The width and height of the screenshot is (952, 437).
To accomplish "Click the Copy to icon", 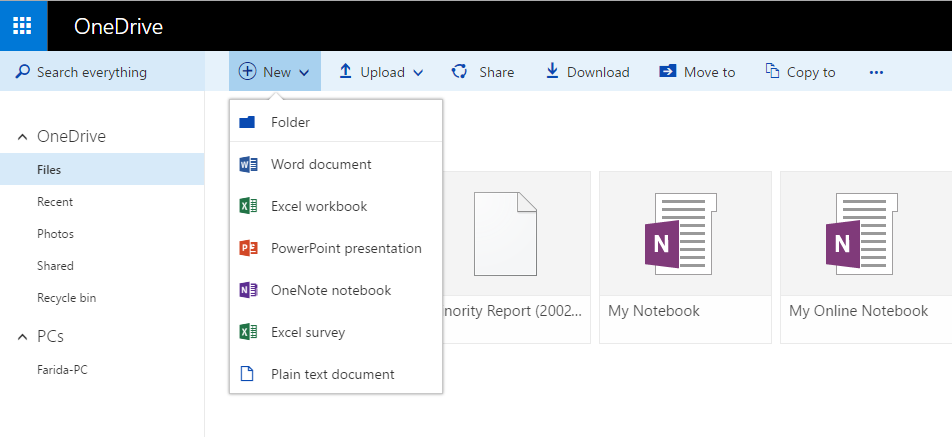I will tap(772, 71).
